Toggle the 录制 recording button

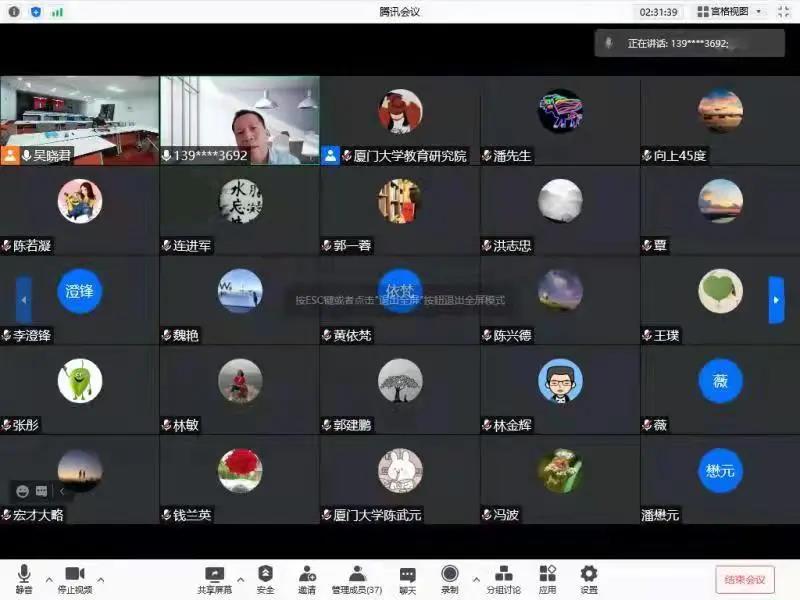pos(450,578)
